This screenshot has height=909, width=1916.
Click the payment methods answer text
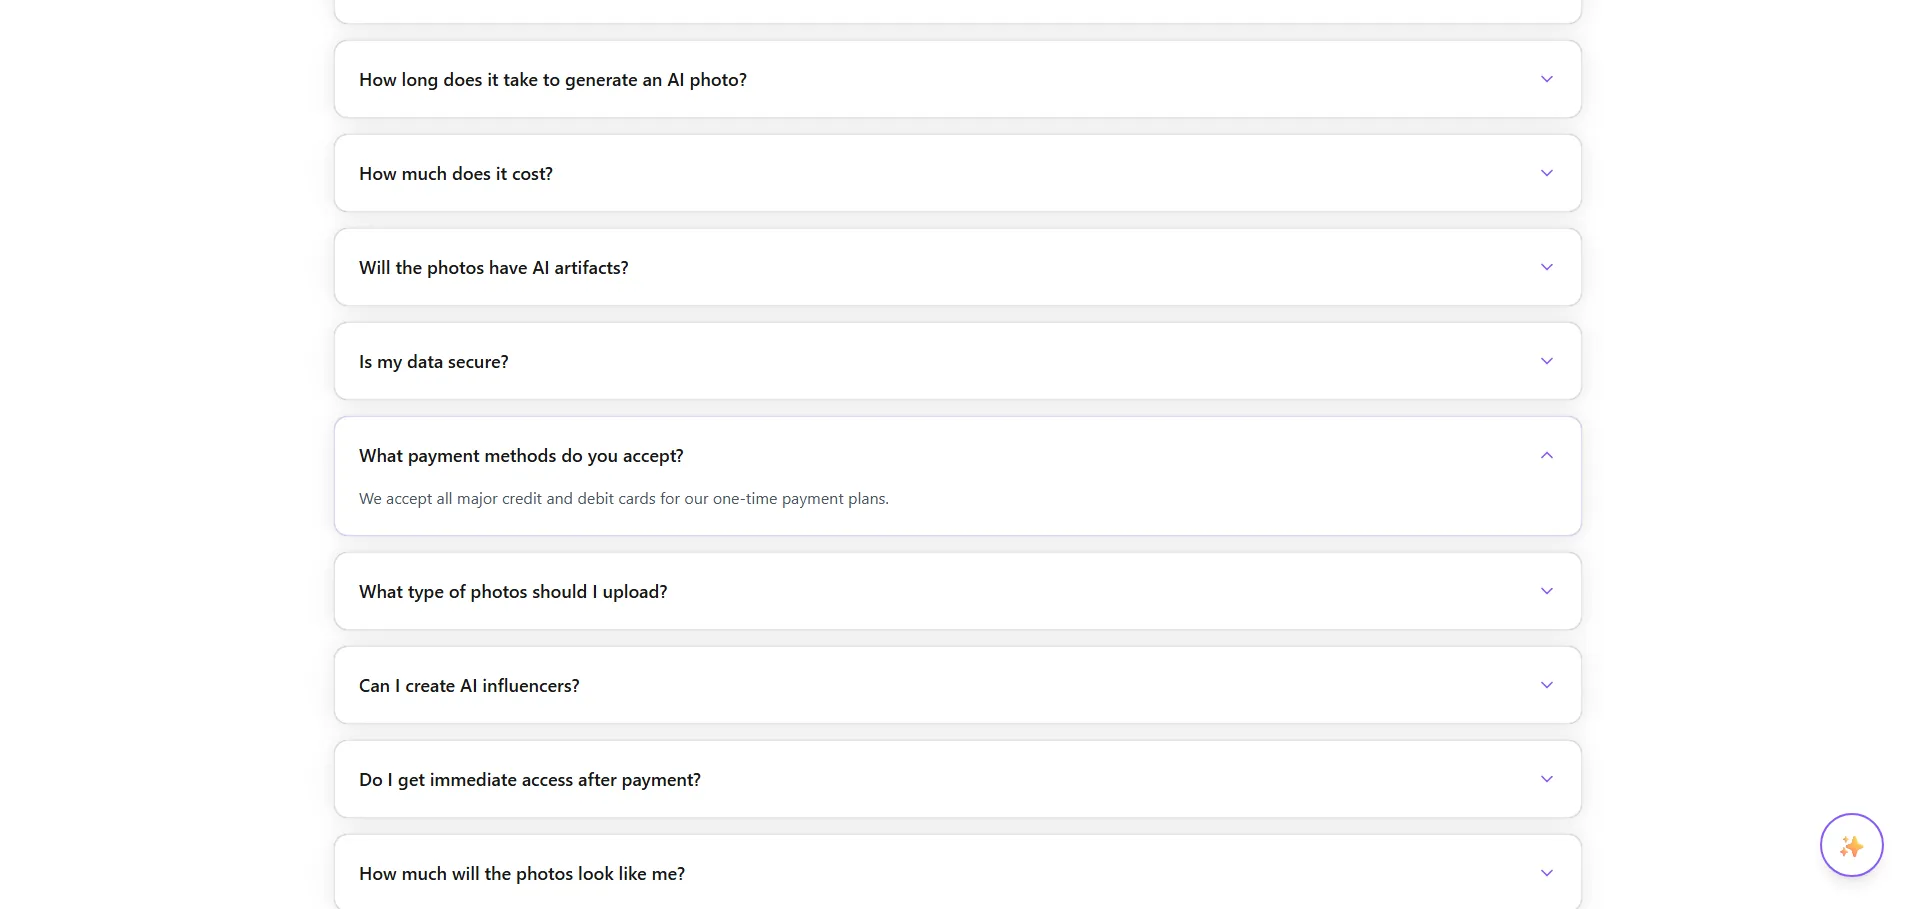pos(624,499)
